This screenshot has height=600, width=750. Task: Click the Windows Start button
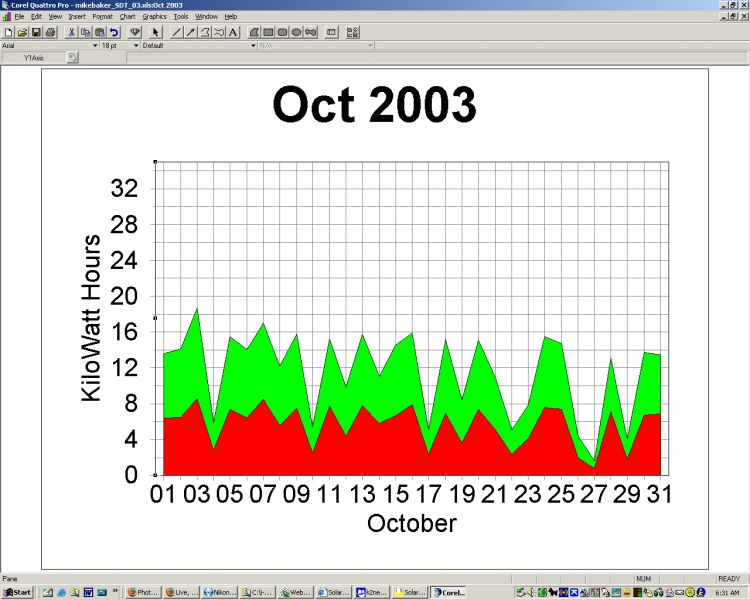[17, 592]
